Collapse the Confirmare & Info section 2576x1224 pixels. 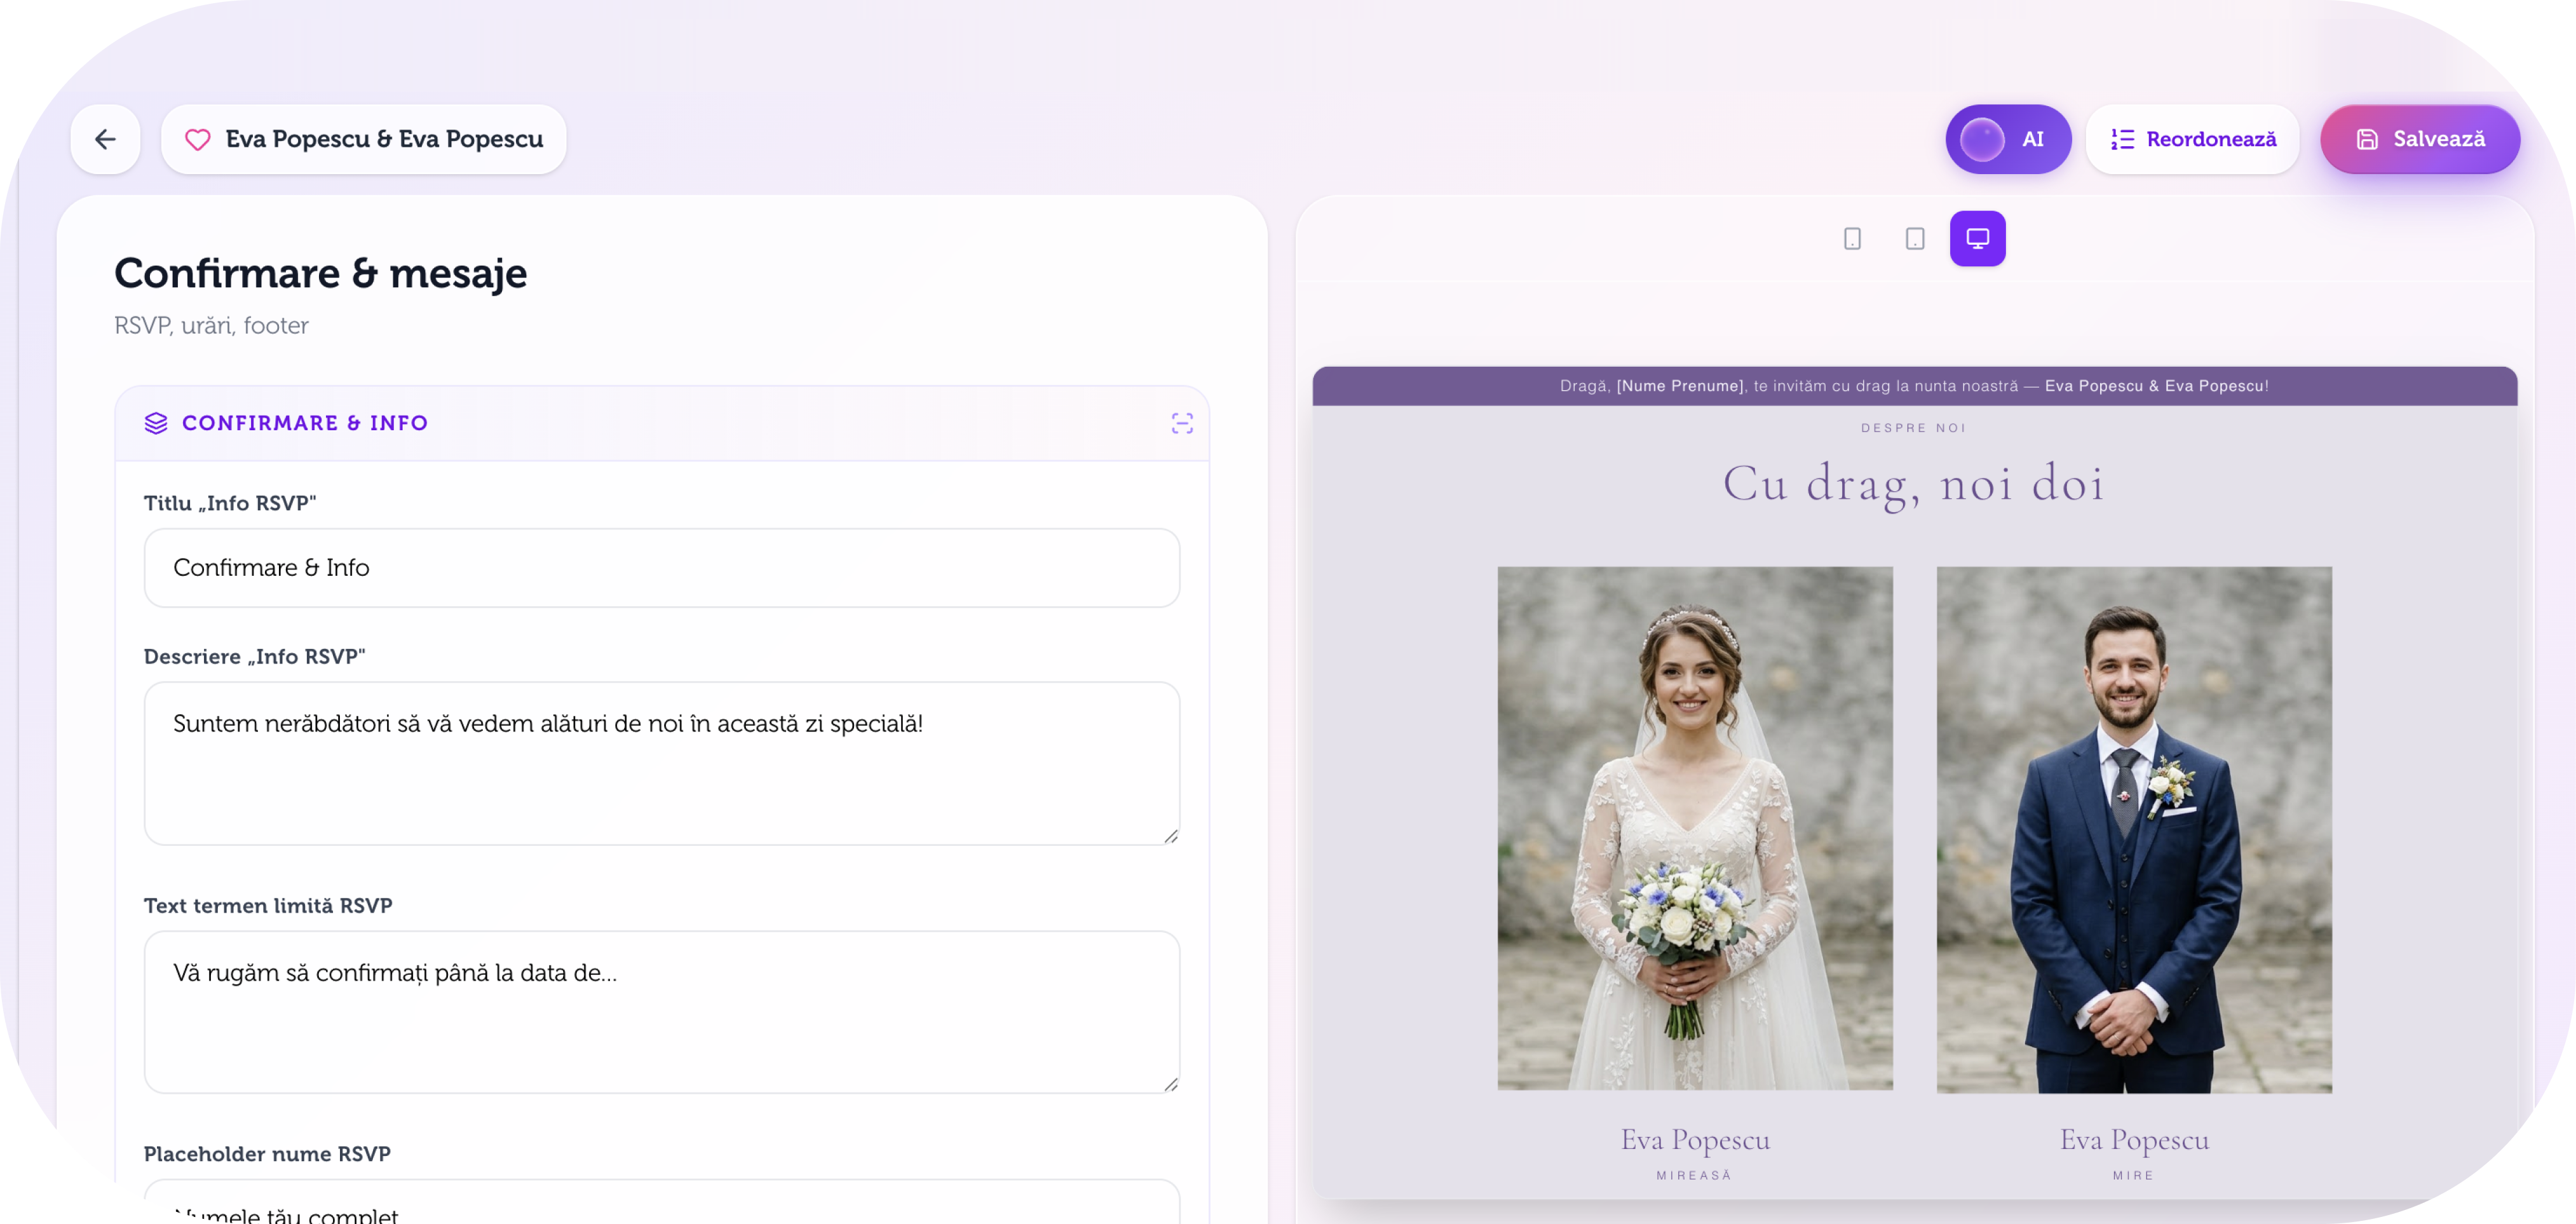click(1182, 423)
